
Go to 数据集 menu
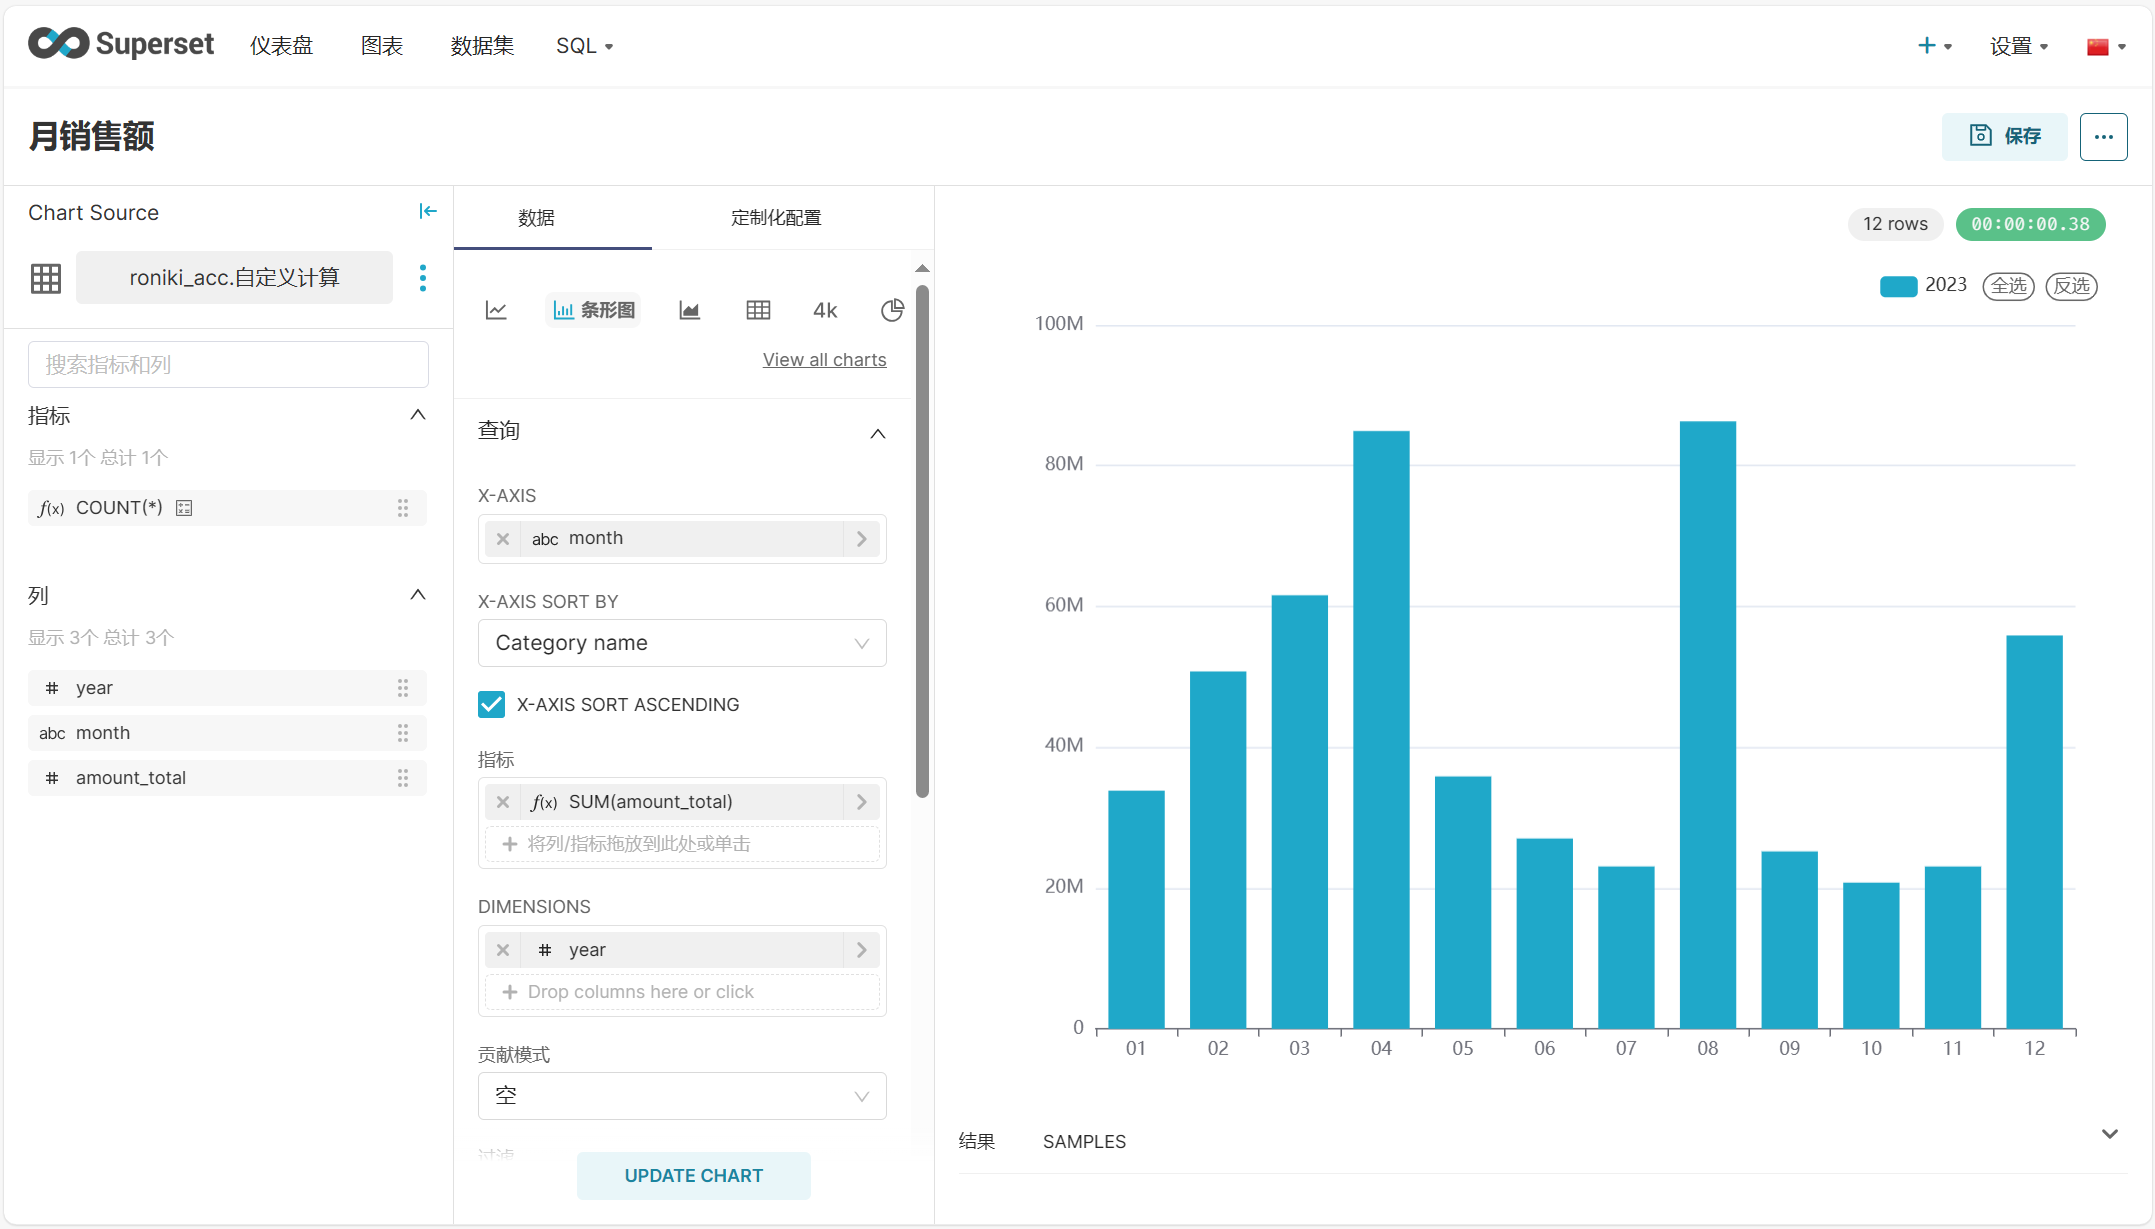coord(482,46)
